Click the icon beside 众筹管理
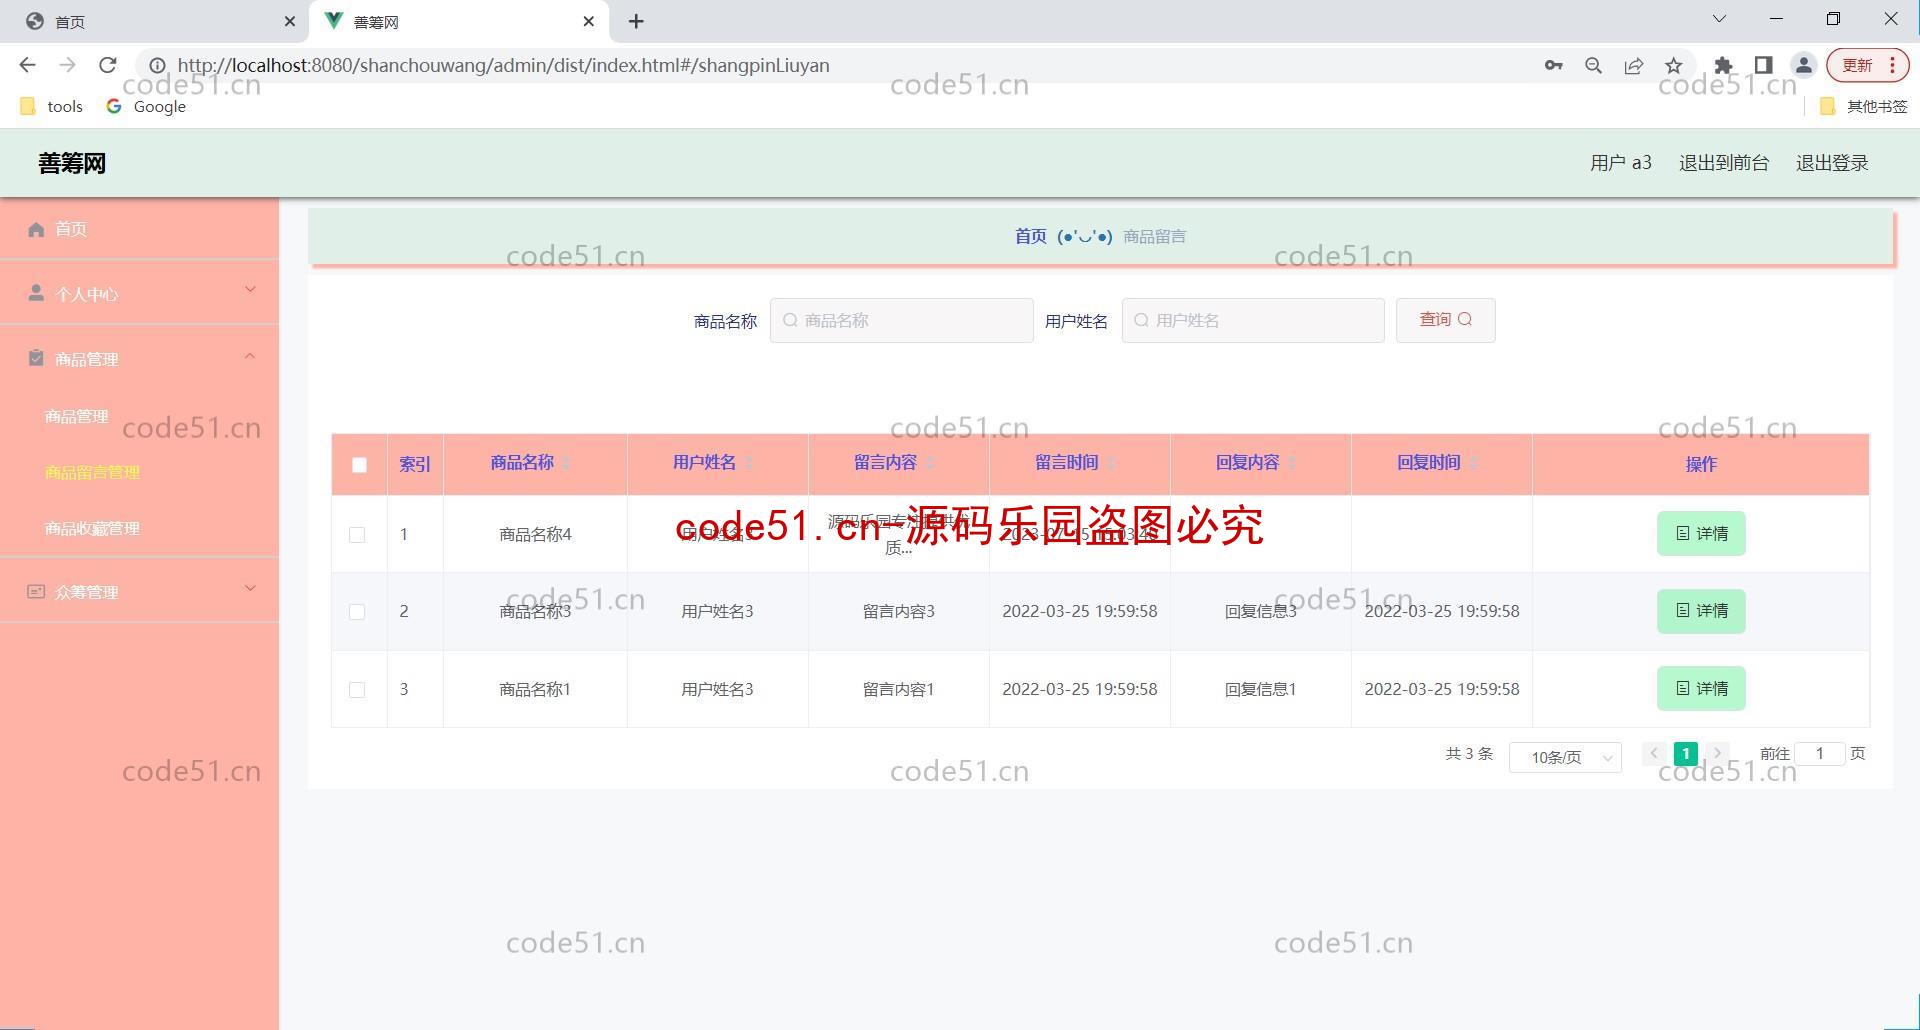This screenshot has height=1030, width=1920. point(36,591)
